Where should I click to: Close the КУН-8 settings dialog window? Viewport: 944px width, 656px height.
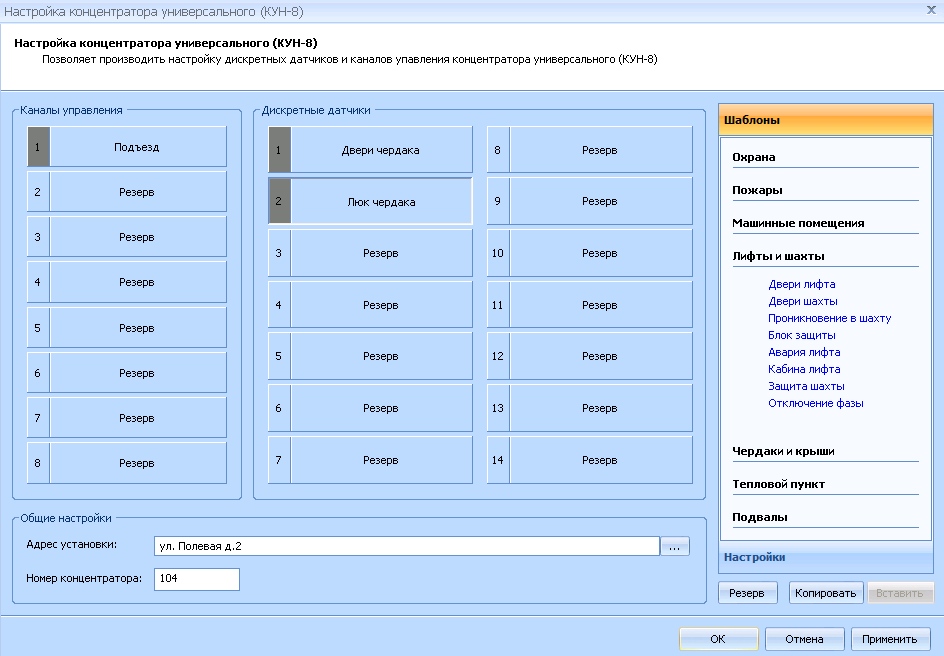pyautogui.click(x=931, y=9)
